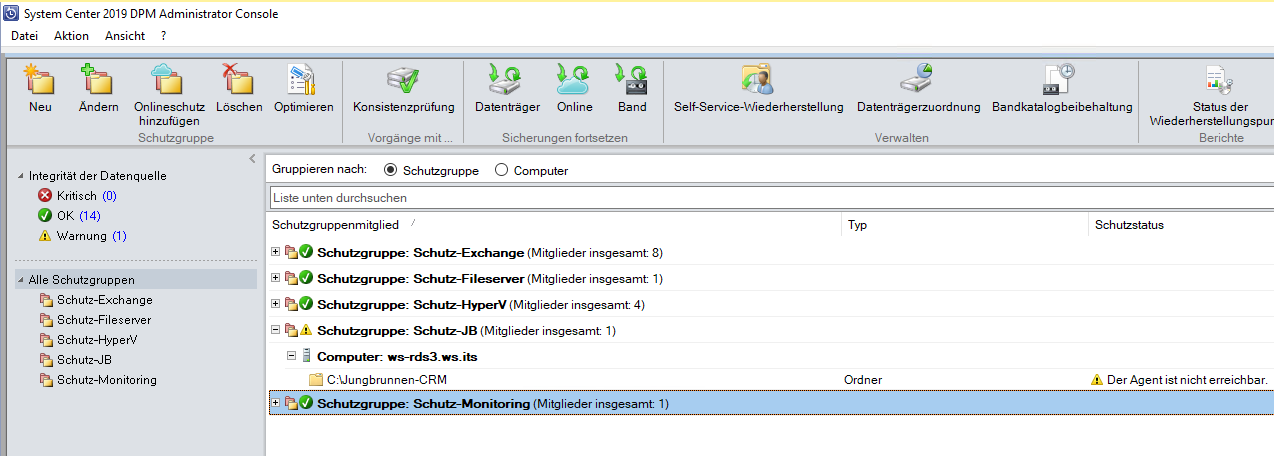
Task: Click the 'Ordner' type cell
Action: coord(863,380)
